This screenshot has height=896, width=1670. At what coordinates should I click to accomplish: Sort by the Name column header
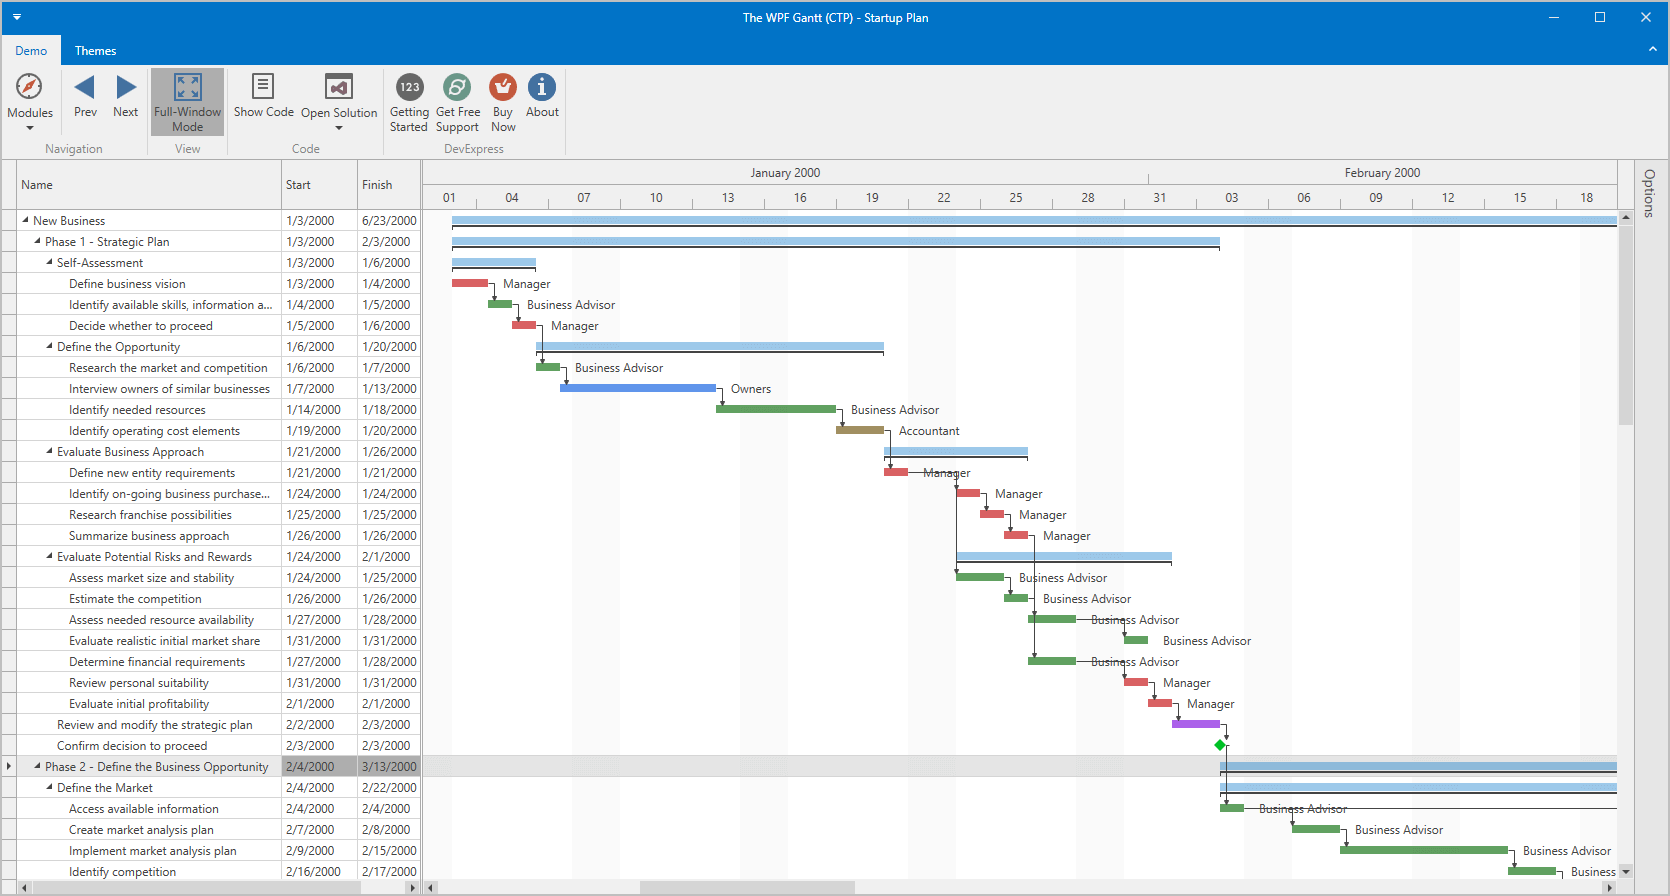click(x=149, y=185)
